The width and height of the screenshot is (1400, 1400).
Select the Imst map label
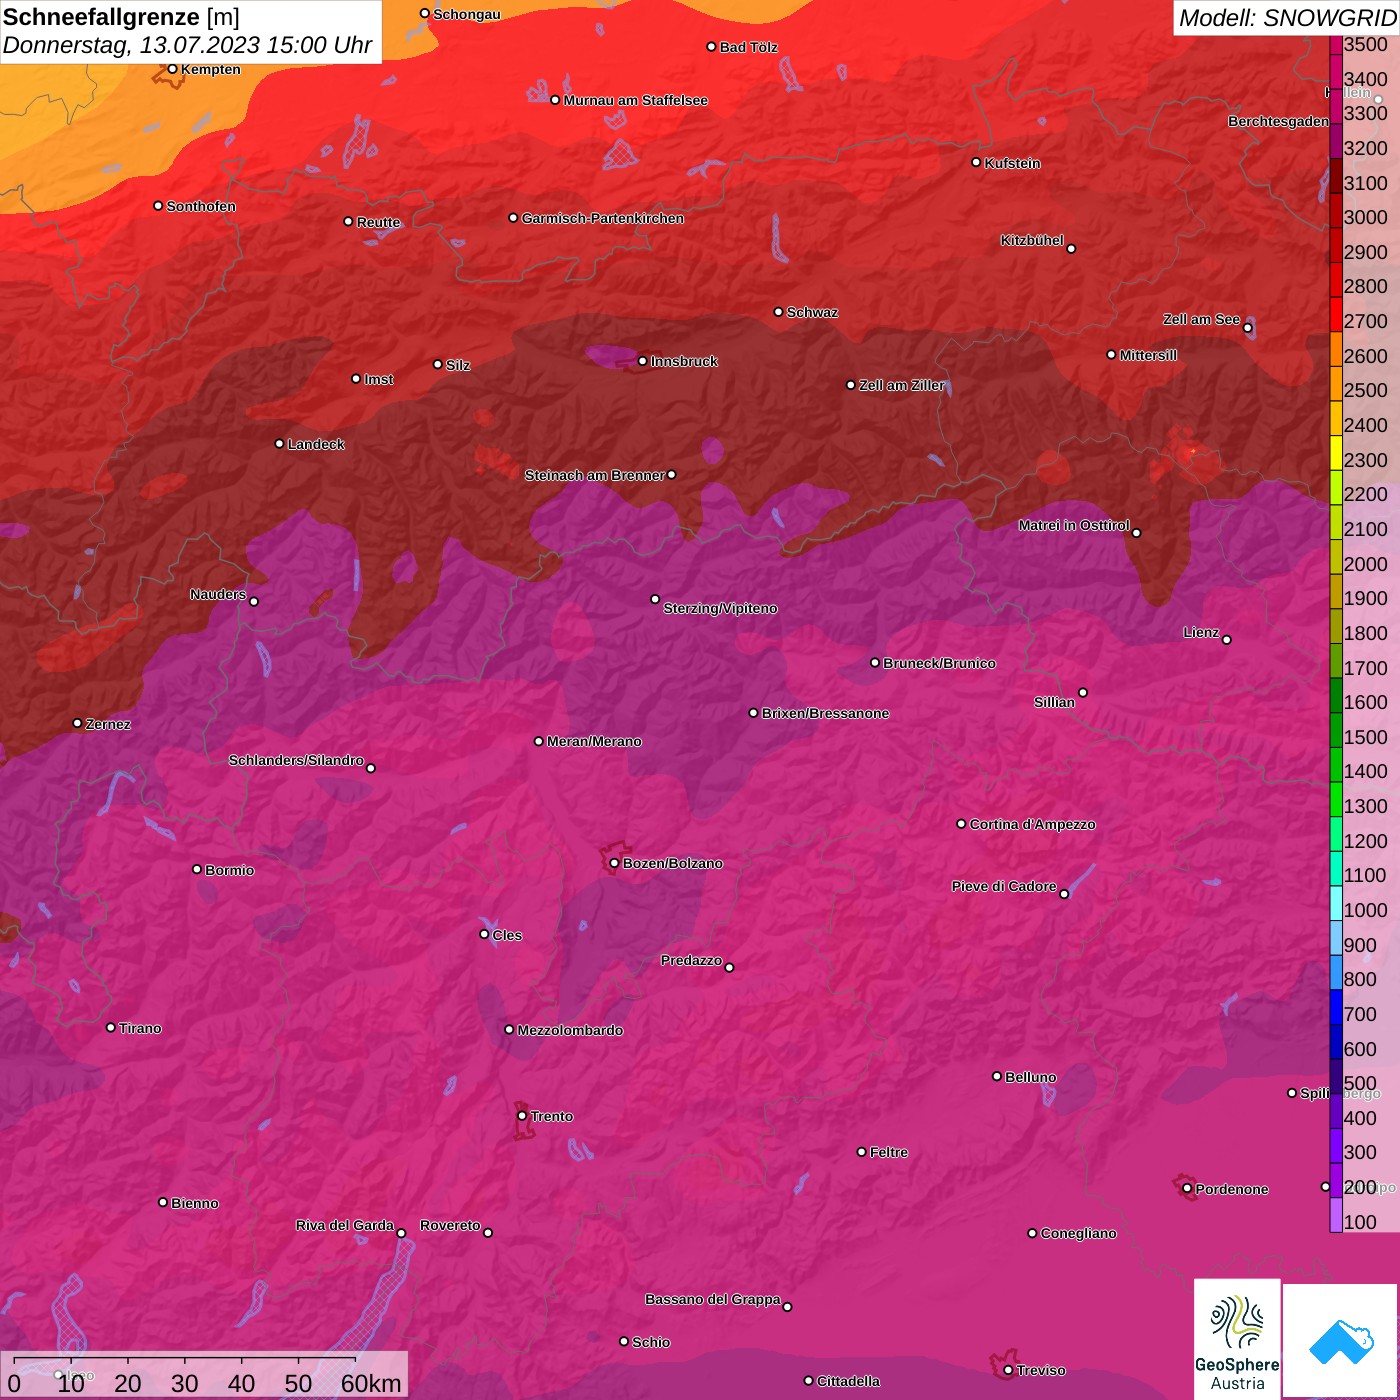[378, 379]
